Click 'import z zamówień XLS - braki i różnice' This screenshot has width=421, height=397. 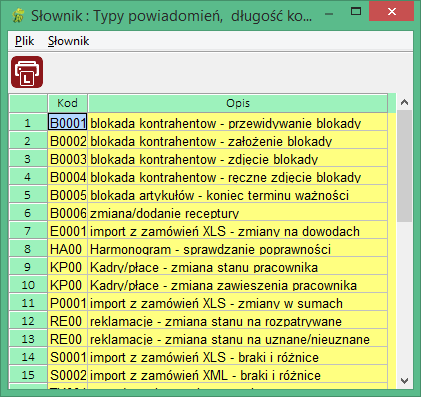(238, 357)
